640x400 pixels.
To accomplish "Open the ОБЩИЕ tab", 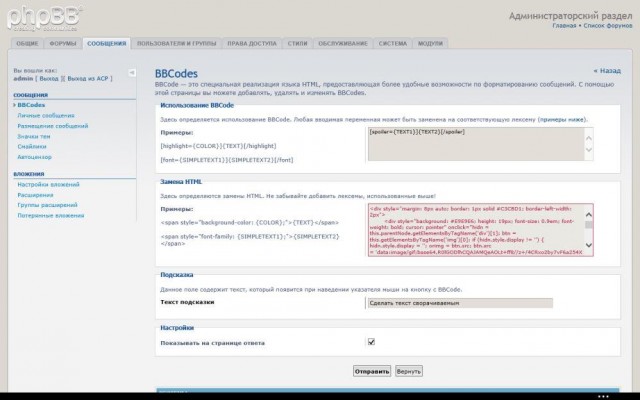I will (x=27, y=44).
